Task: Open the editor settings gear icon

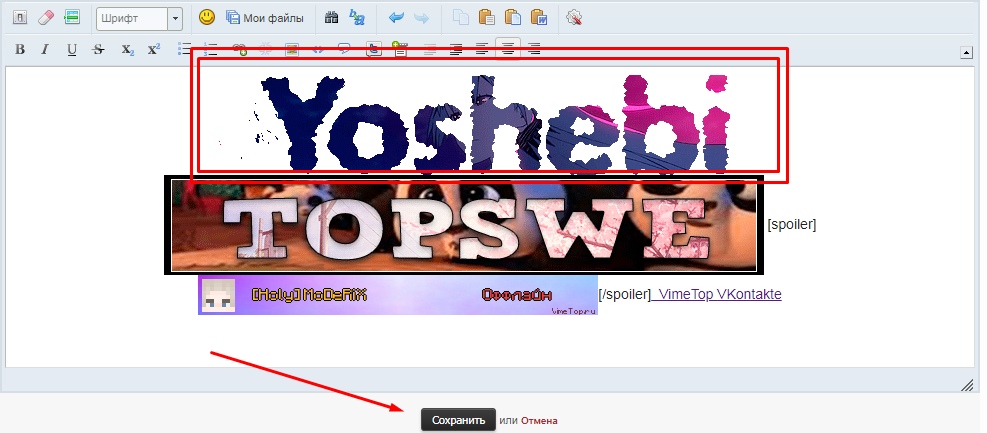Action: pos(573,18)
